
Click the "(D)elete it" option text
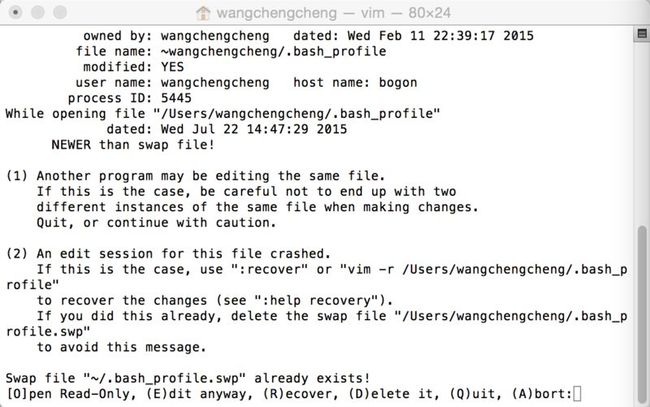click(x=393, y=394)
